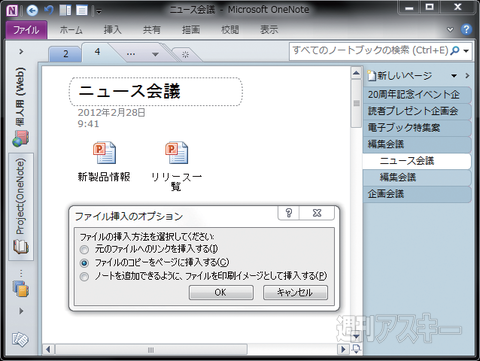Open the 読者プレゼント企画会 page

[417, 111]
